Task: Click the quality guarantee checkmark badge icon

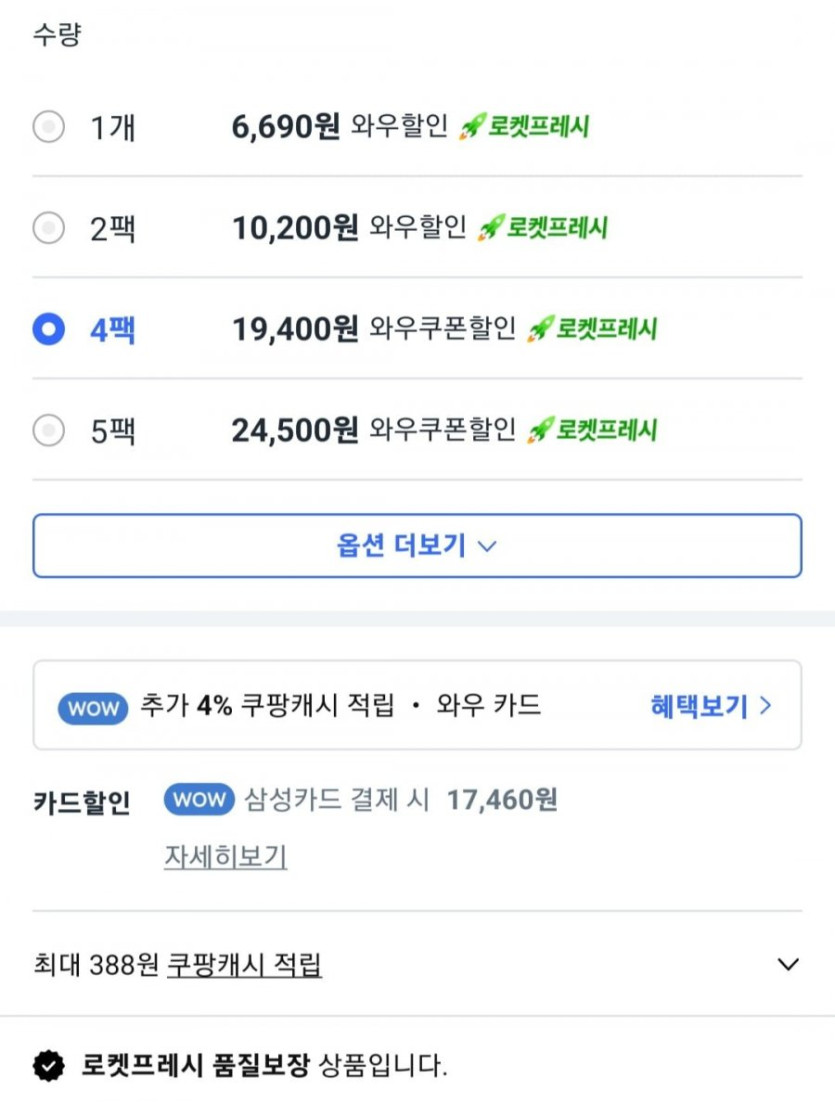Action: (48, 1066)
